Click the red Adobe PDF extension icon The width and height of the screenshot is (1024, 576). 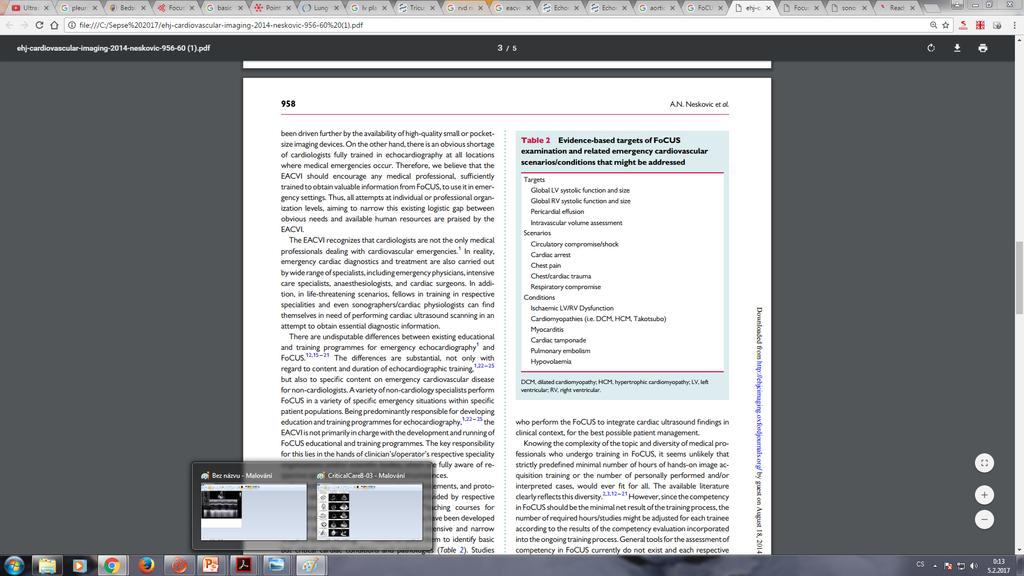point(963,25)
